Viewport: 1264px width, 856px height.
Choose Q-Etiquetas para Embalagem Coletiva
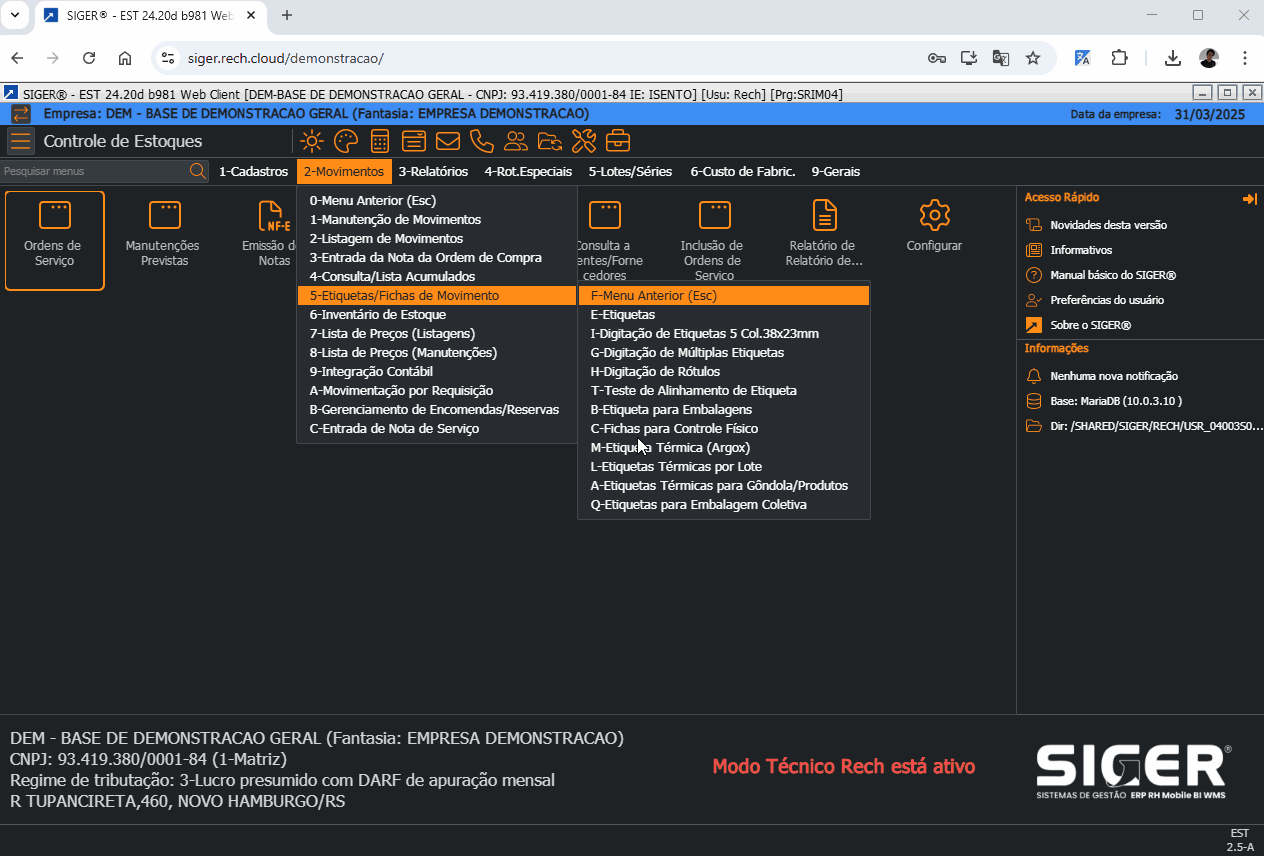click(x=724, y=504)
